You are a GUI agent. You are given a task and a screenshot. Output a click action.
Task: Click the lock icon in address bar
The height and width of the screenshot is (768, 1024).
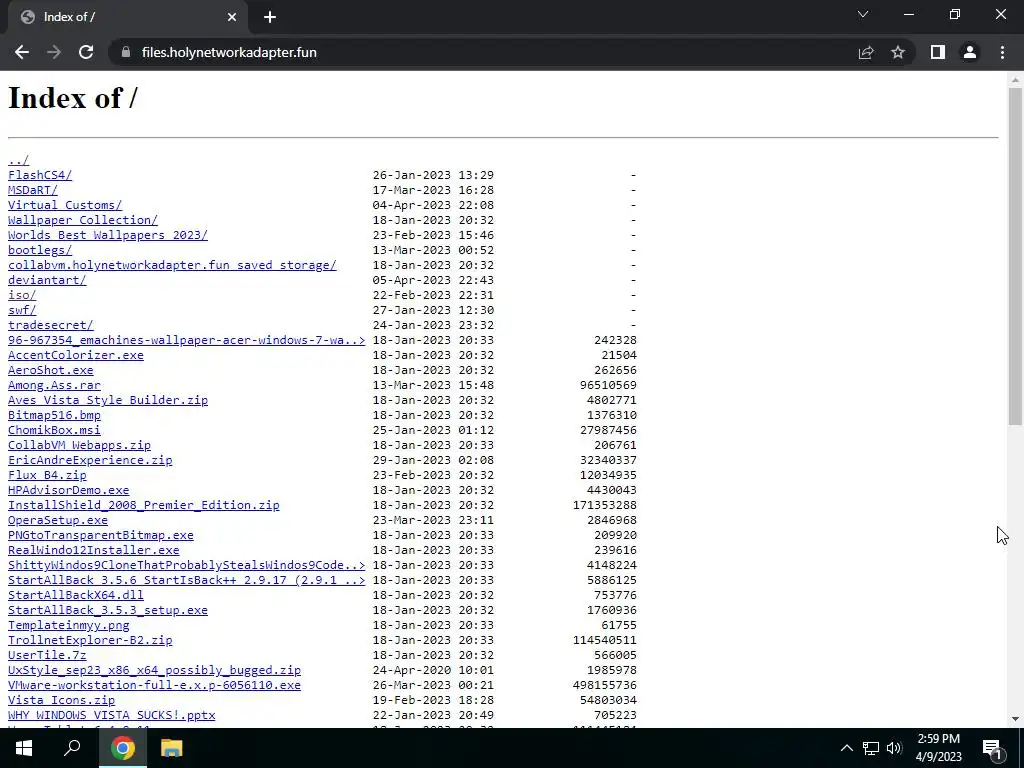(126, 52)
